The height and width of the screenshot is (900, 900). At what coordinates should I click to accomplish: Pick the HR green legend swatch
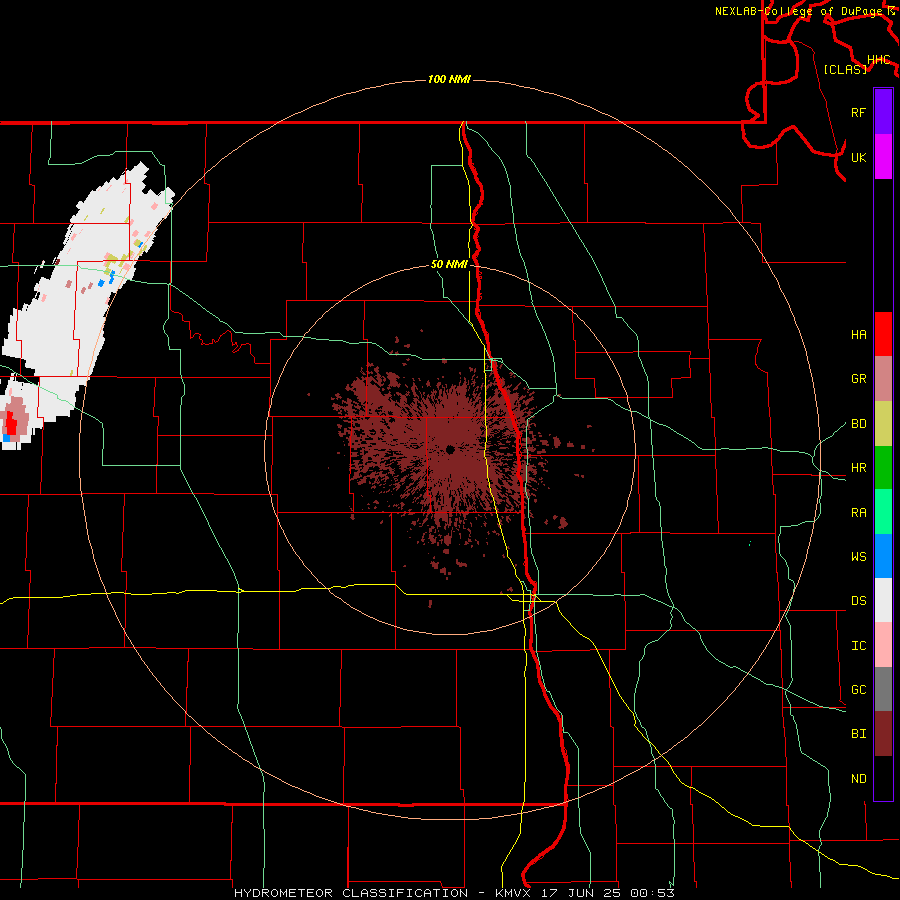883,468
